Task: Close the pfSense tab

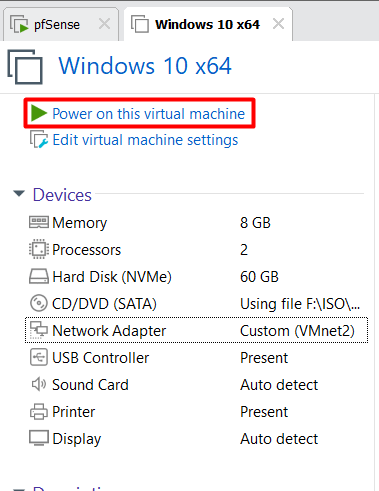Action: click(x=105, y=24)
